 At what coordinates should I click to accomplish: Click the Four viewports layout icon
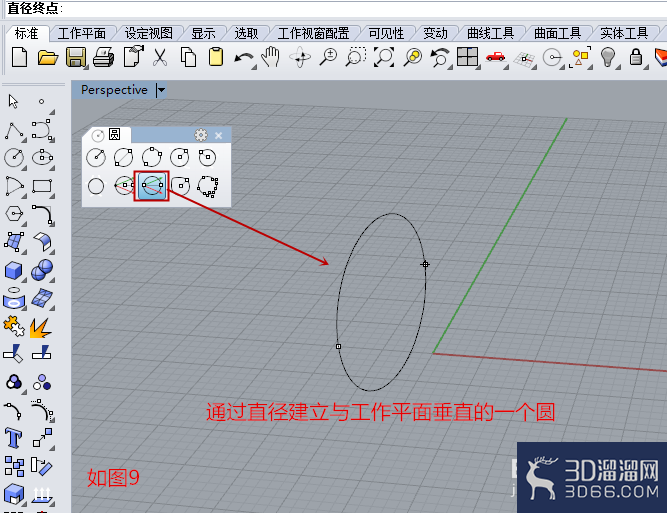[467, 57]
